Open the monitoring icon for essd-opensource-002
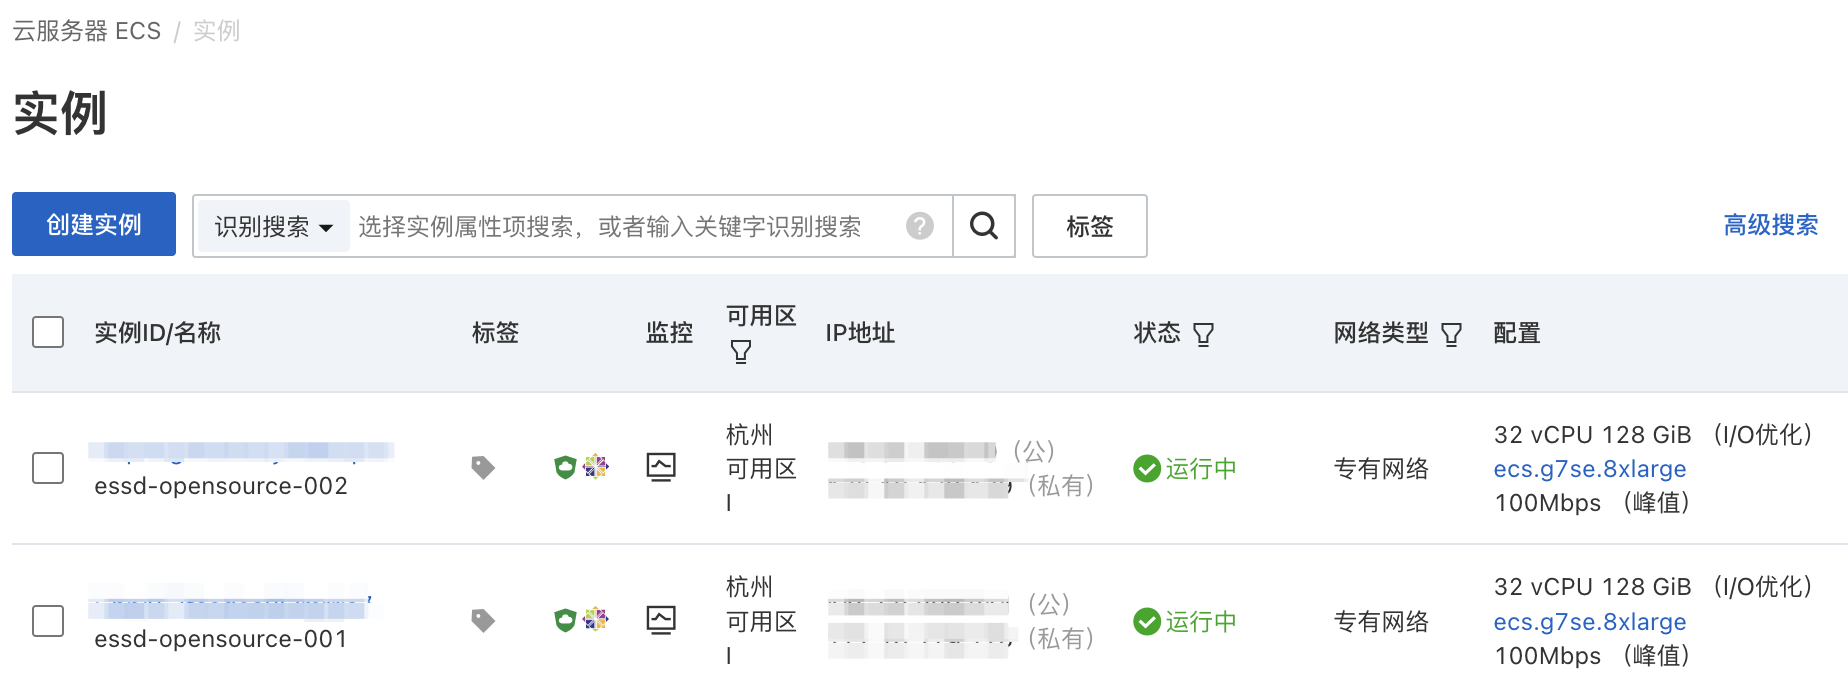The image size is (1848, 690). point(660,467)
